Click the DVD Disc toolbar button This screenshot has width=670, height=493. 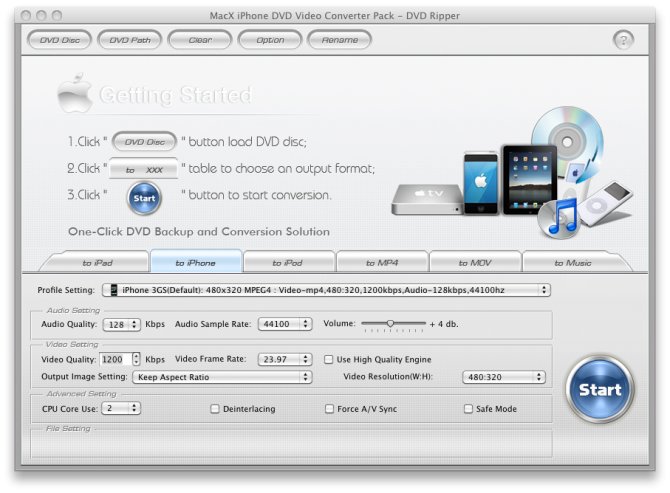[x=59, y=40]
